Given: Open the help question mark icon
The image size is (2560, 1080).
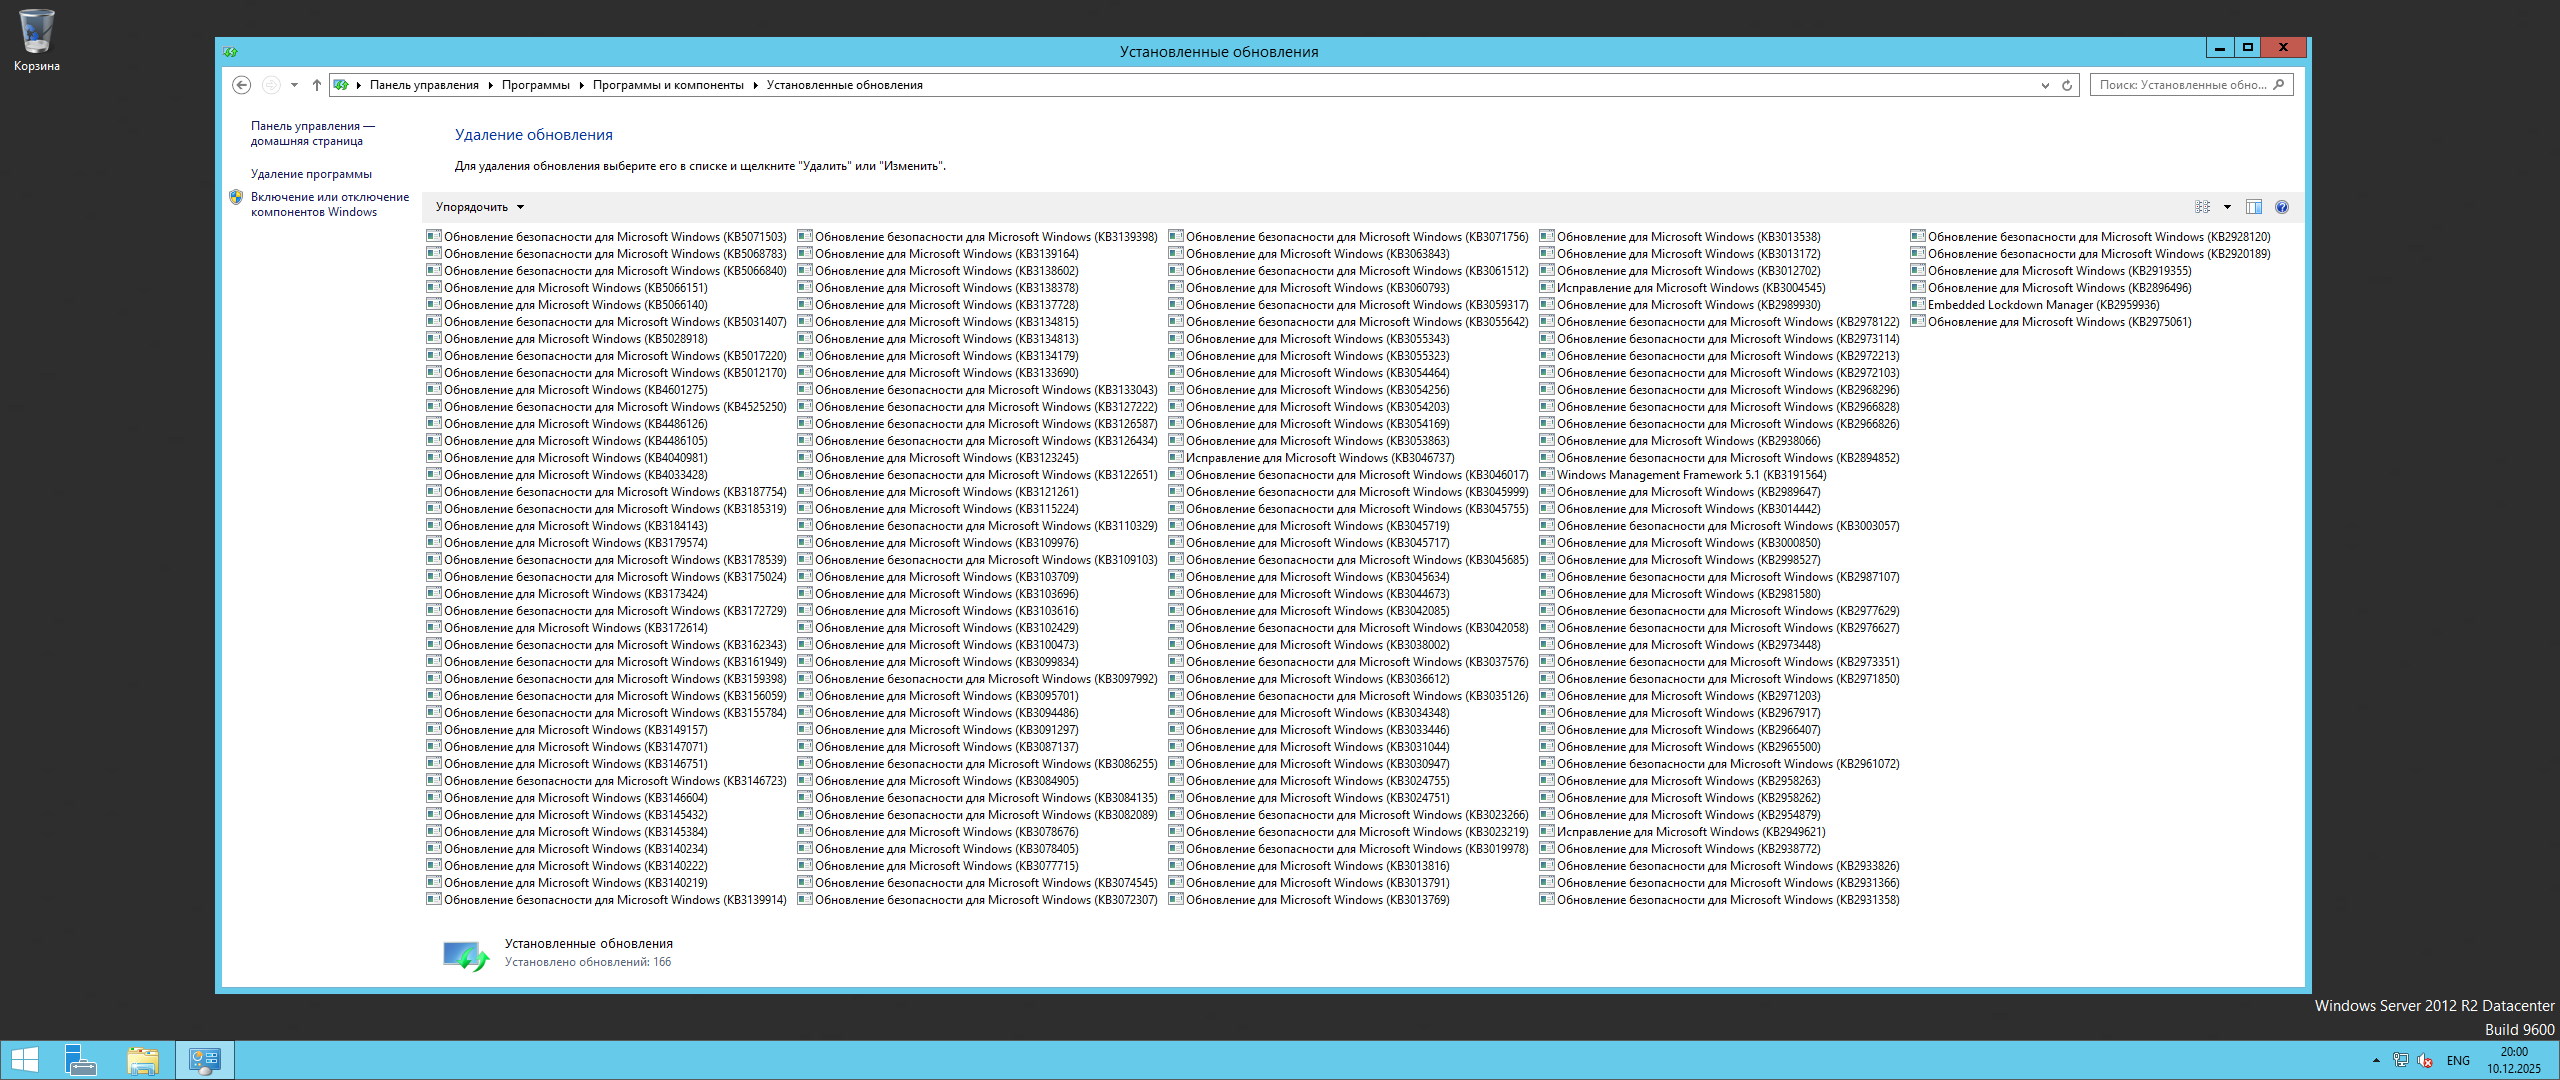Looking at the screenshot, I should 2282,207.
